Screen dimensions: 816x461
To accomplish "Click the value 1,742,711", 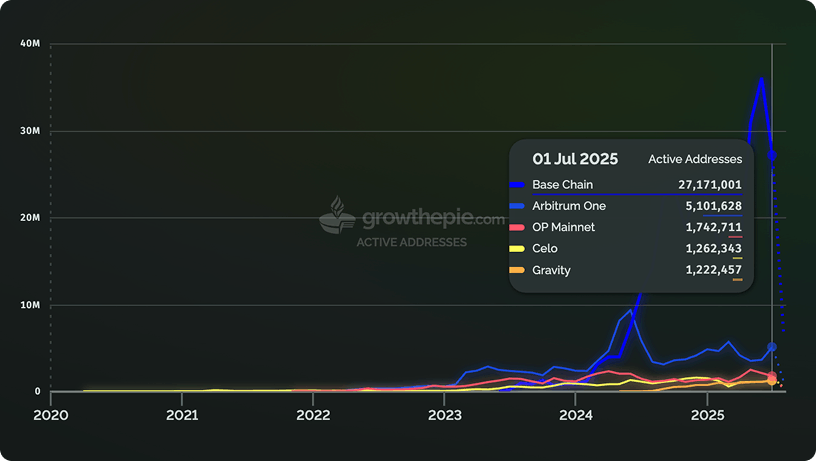I will (x=713, y=227).
